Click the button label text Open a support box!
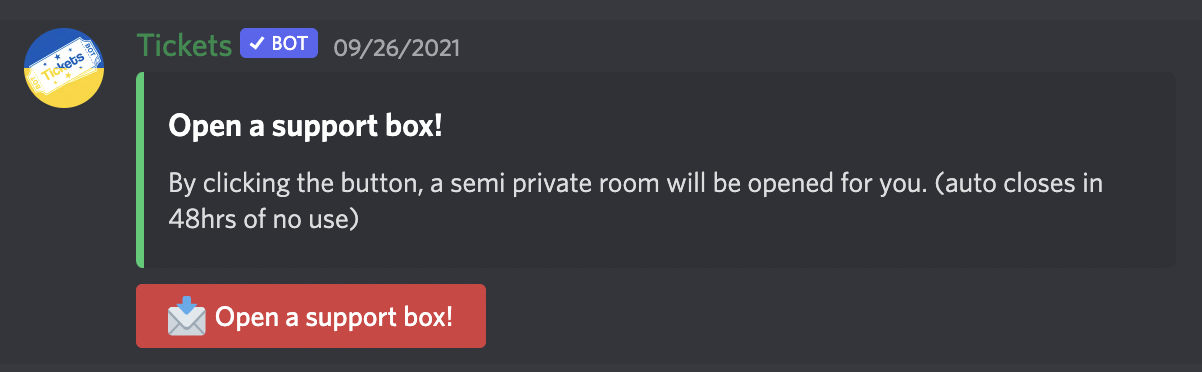Image resolution: width=1202 pixels, height=372 pixels. [x=334, y=317]
